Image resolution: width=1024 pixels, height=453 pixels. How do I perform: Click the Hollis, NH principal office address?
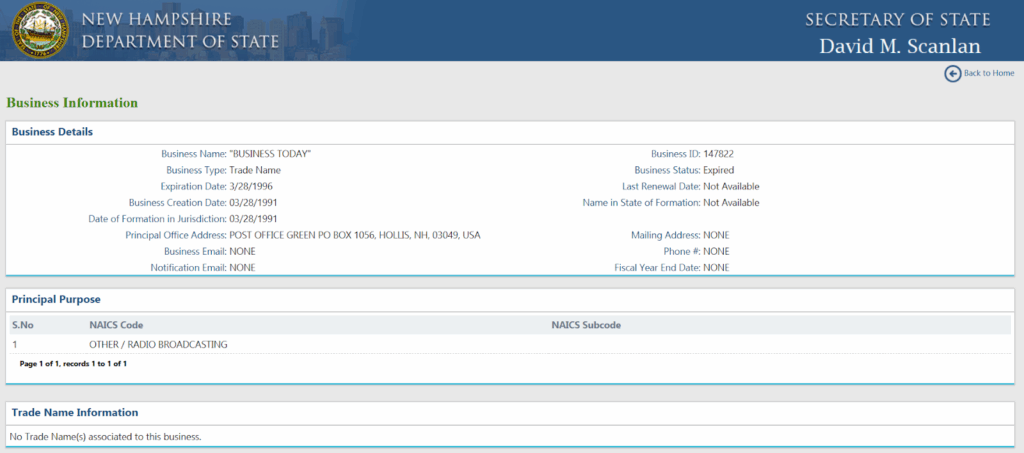coord(354,235)
